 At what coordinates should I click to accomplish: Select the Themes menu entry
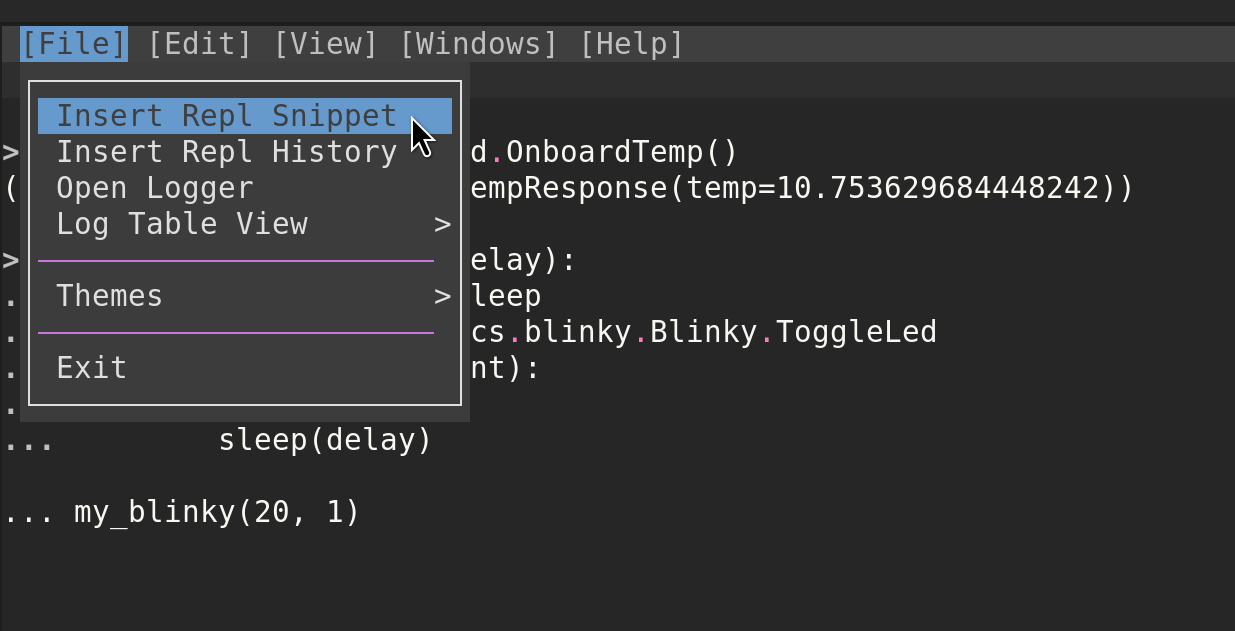click(245, 296)
